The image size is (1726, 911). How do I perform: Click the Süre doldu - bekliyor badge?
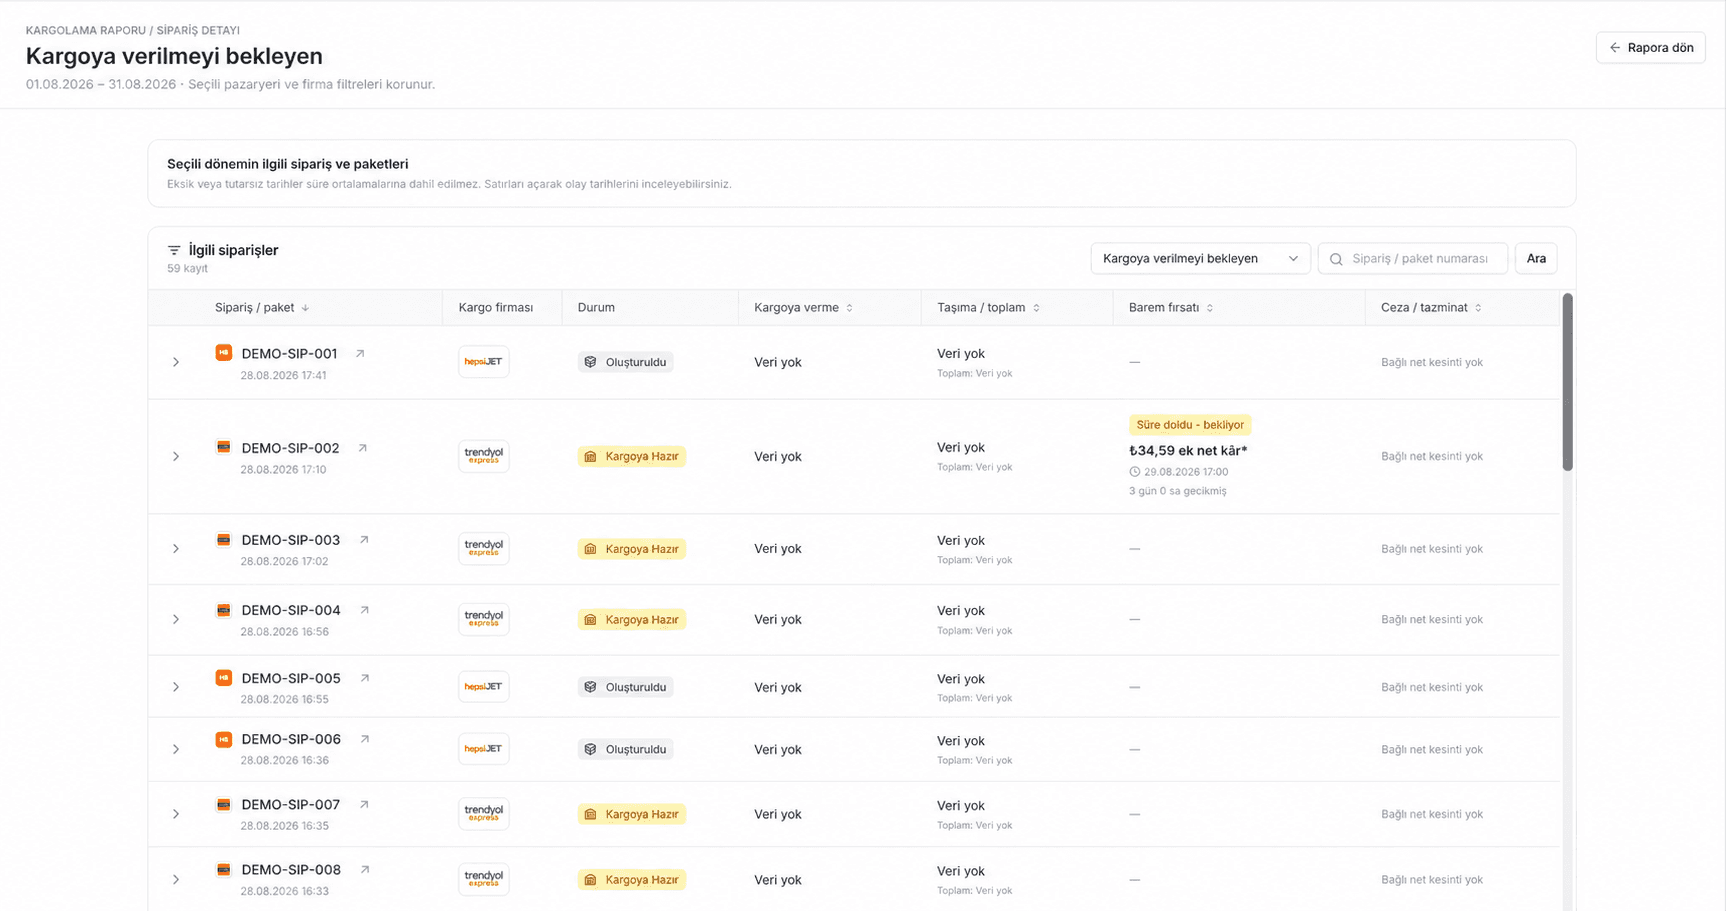click(1190, 425)
